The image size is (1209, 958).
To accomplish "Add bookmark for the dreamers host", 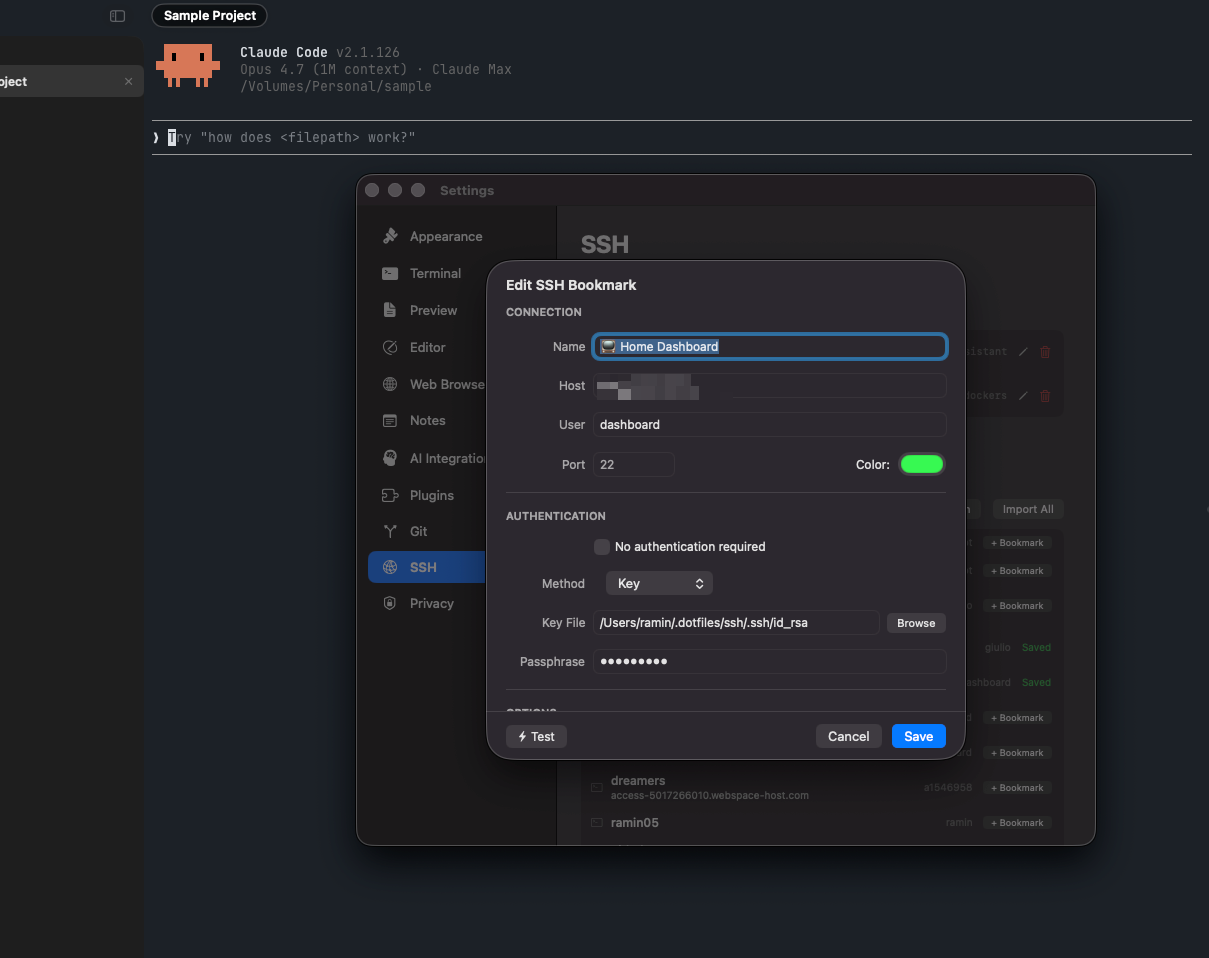I will (1017, 788).
